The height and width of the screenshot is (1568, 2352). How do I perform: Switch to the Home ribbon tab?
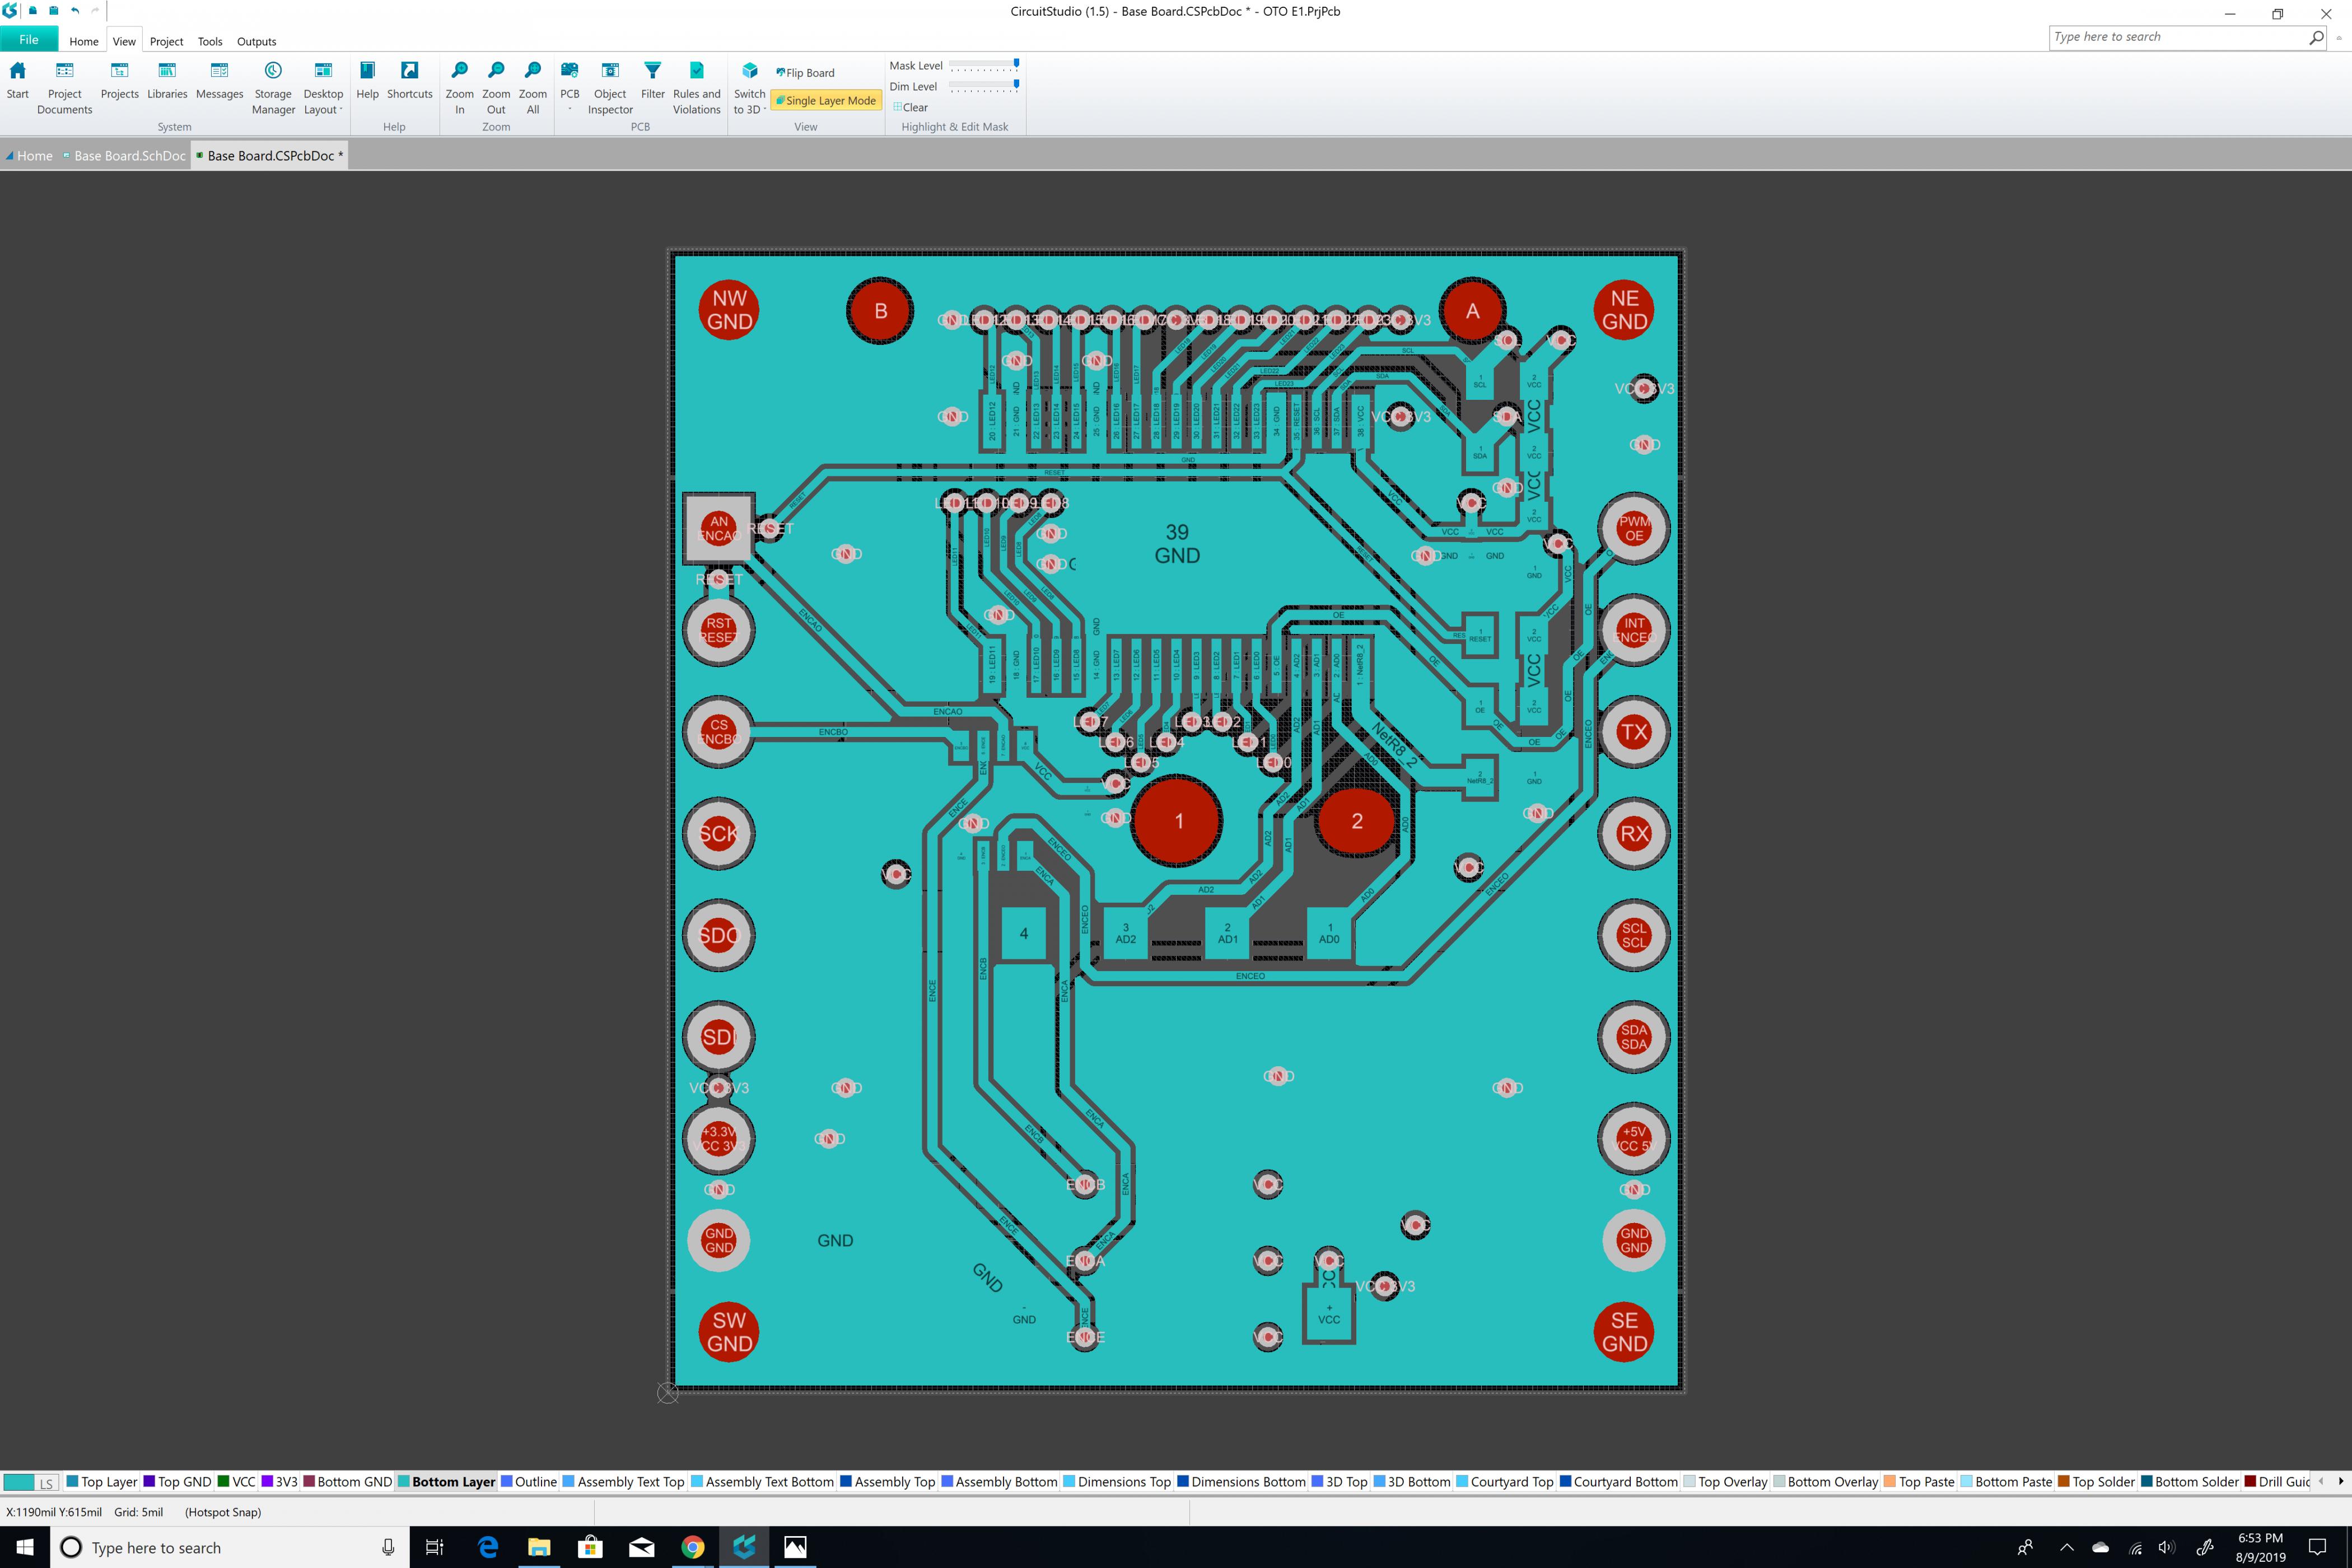[x=84, y=41]
